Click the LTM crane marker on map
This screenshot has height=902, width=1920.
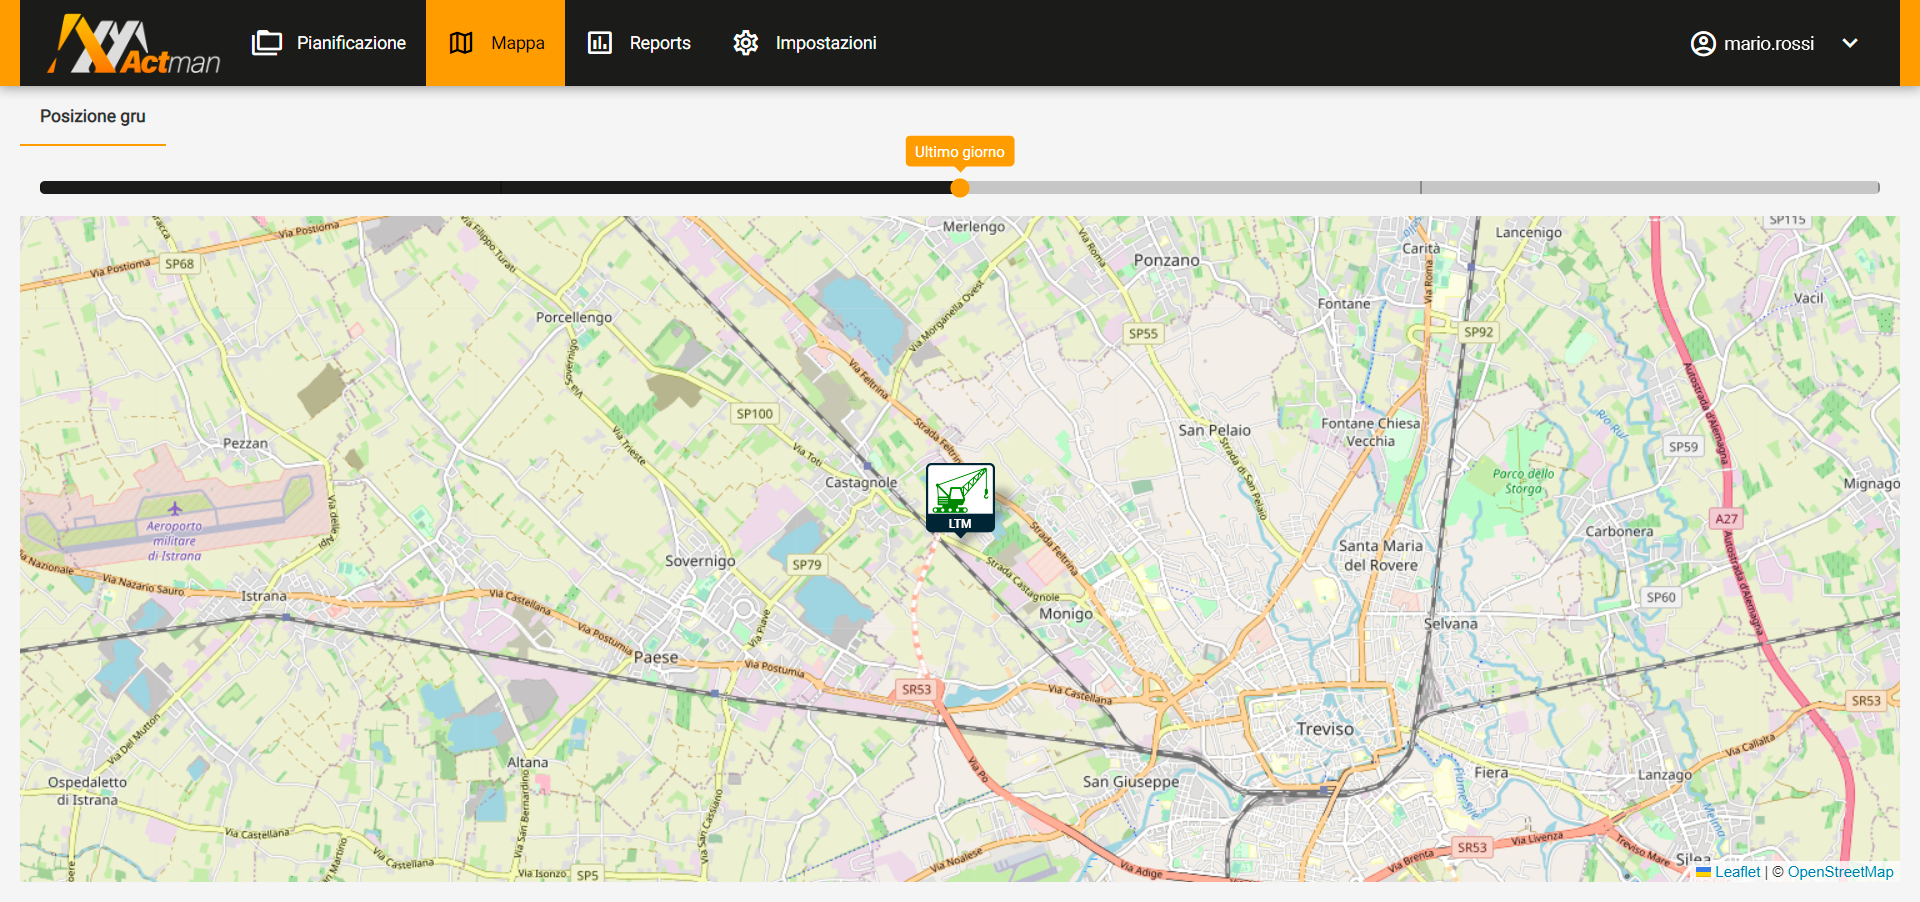[x=960, y=498]
